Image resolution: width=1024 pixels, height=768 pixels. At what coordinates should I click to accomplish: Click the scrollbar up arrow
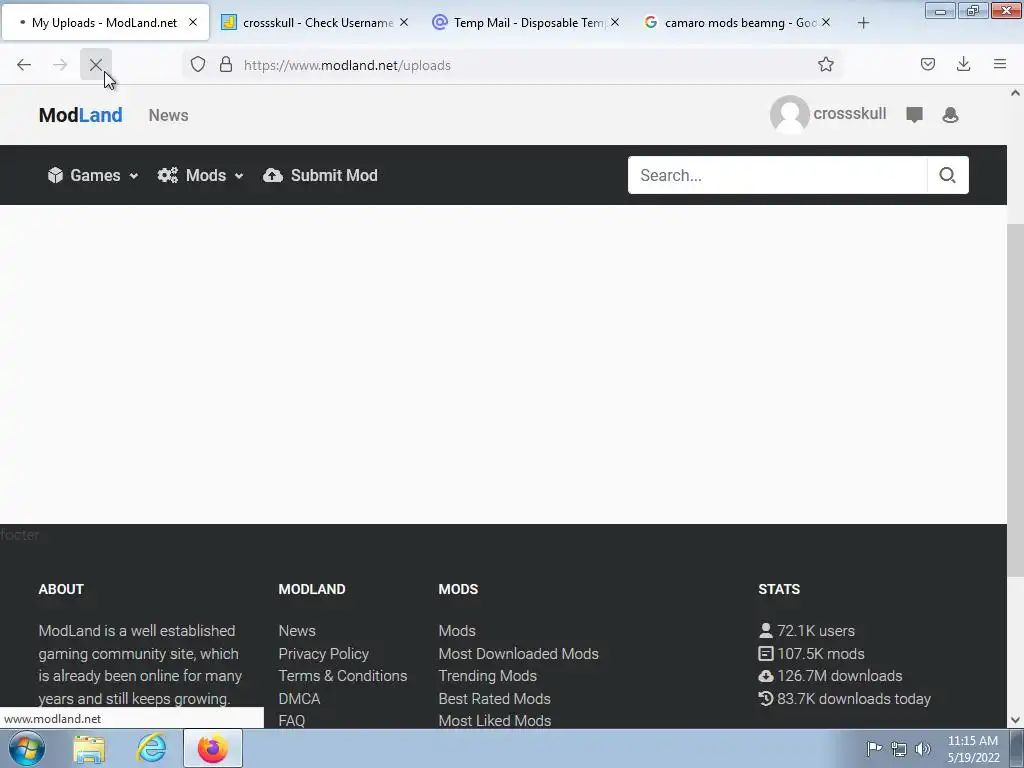click(1015, 93)
